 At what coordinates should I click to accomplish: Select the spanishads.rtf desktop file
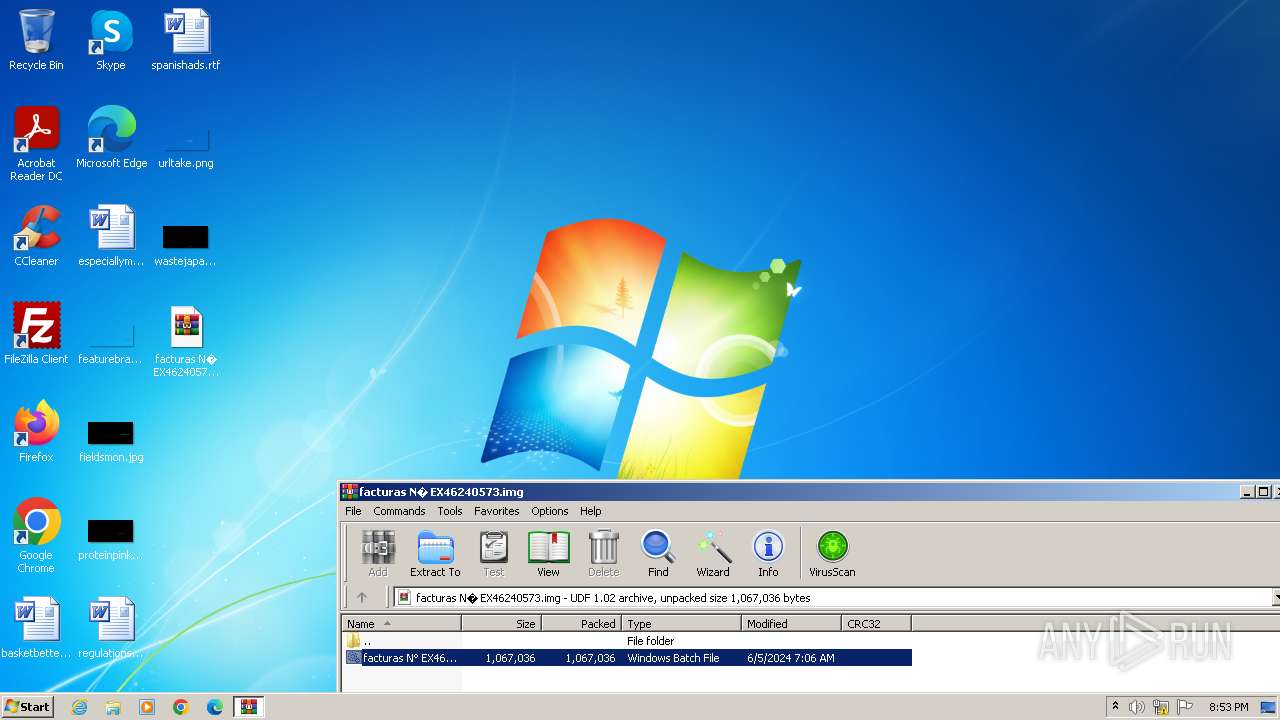[x=186, y=40]
